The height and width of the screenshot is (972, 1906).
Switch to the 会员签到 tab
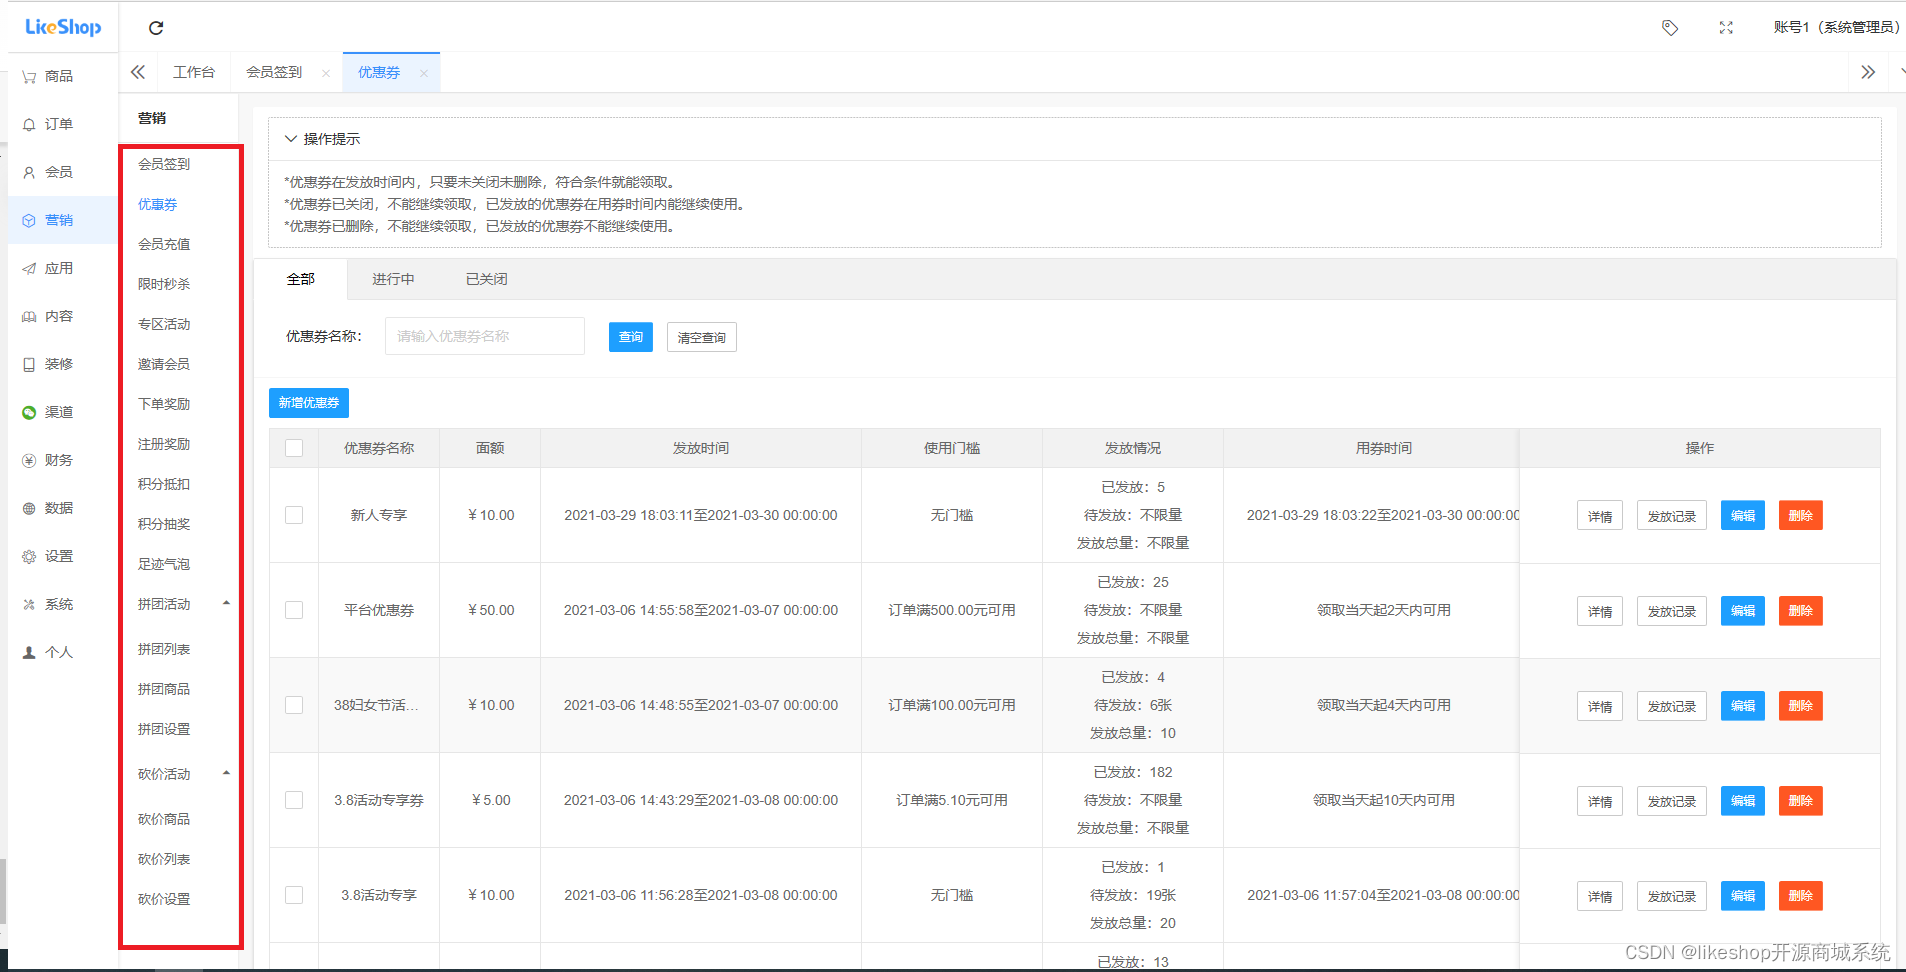click(x=274, y=72)
